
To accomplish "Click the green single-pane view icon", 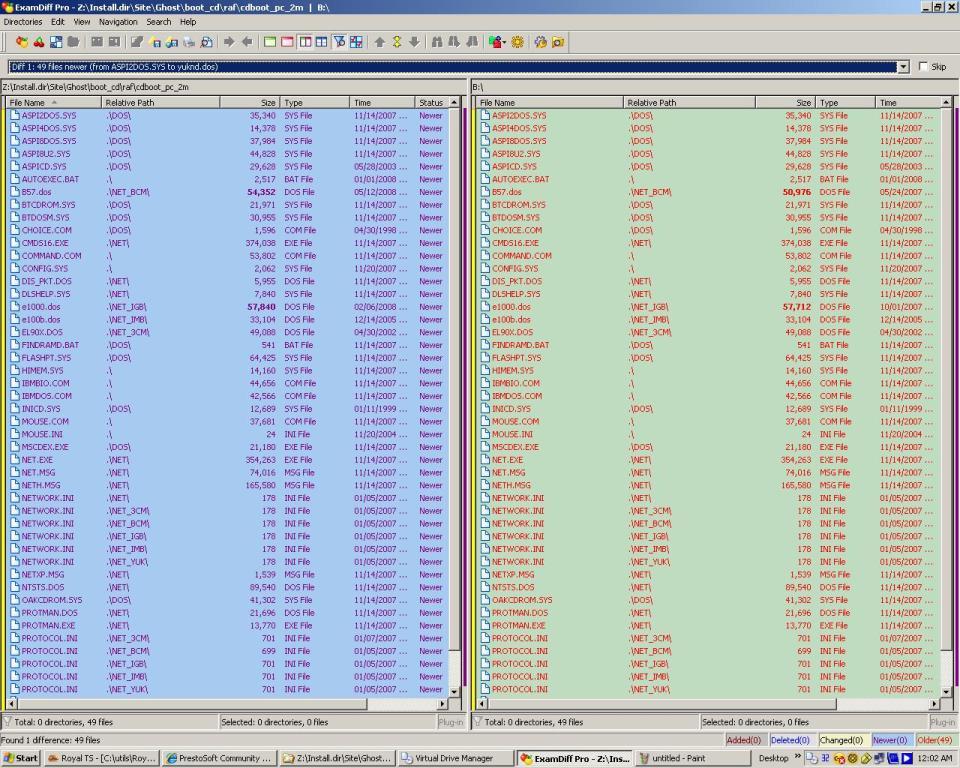I will [269, 42].
